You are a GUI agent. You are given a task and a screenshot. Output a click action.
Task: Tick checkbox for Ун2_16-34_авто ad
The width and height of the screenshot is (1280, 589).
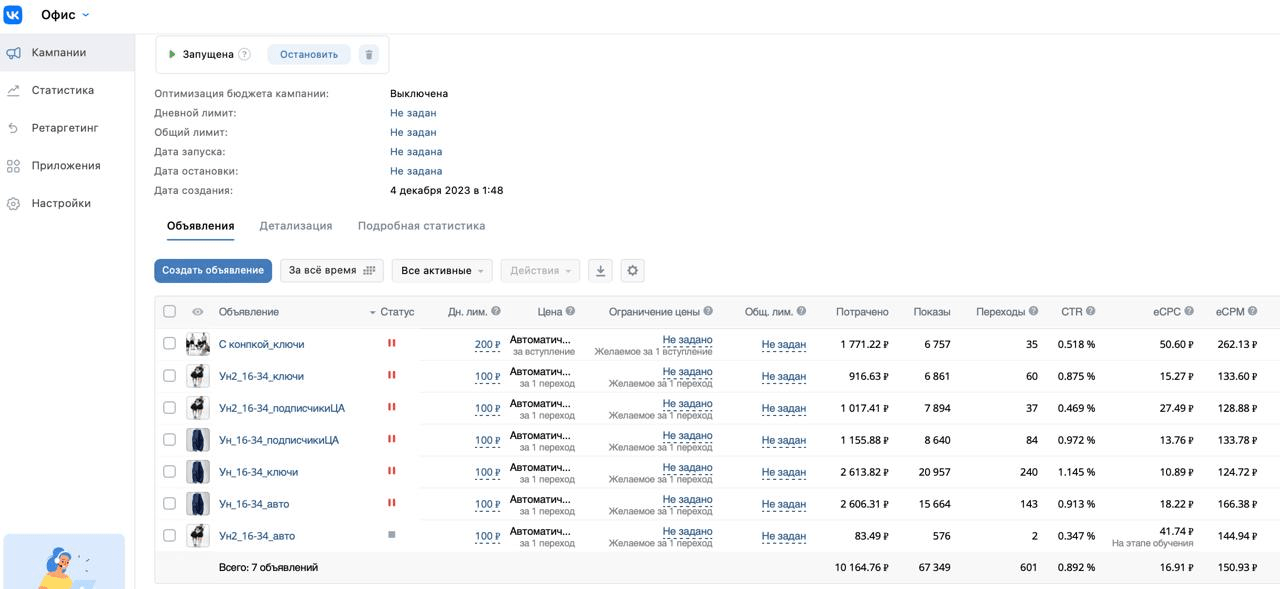169,535
